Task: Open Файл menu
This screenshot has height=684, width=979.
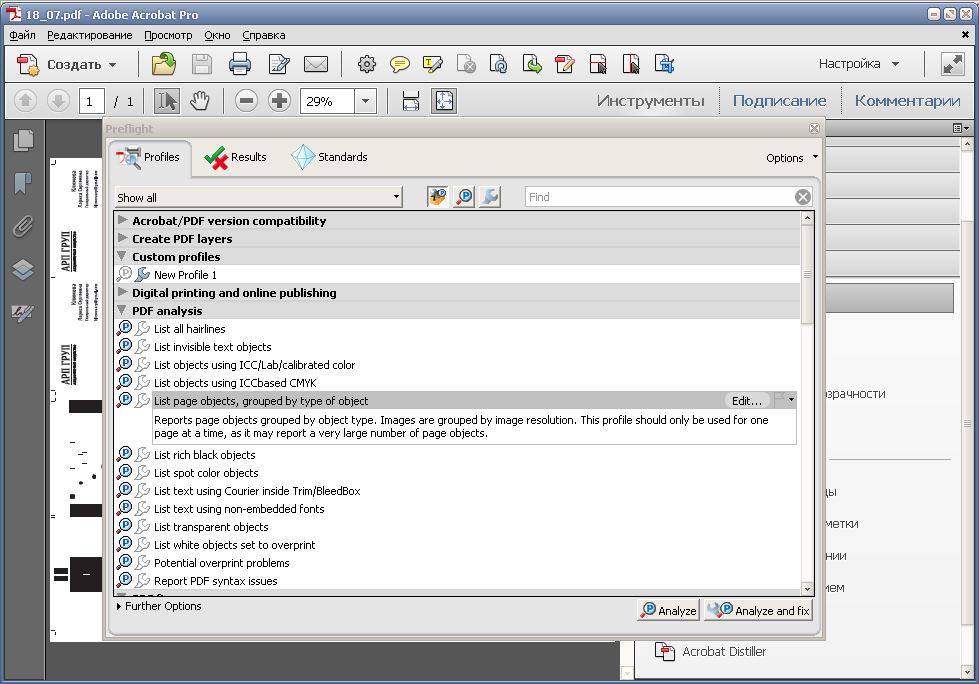Action: point(22,35)
